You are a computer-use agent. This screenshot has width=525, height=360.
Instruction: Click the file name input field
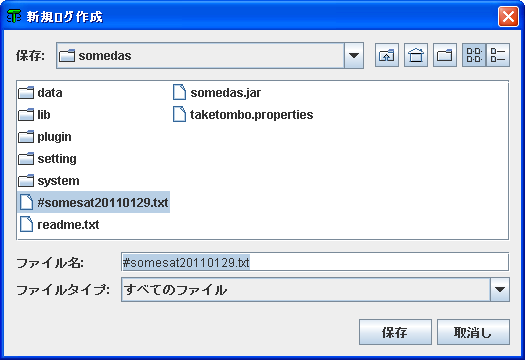point(315,262)
